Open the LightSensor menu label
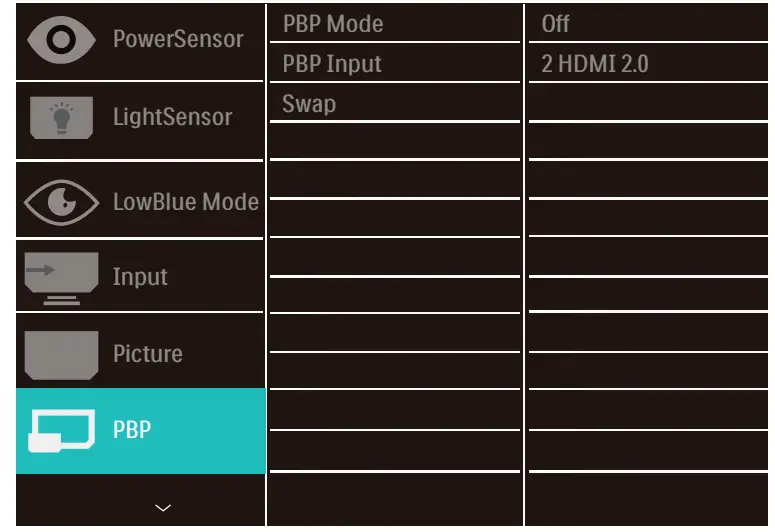 point(172,117)
